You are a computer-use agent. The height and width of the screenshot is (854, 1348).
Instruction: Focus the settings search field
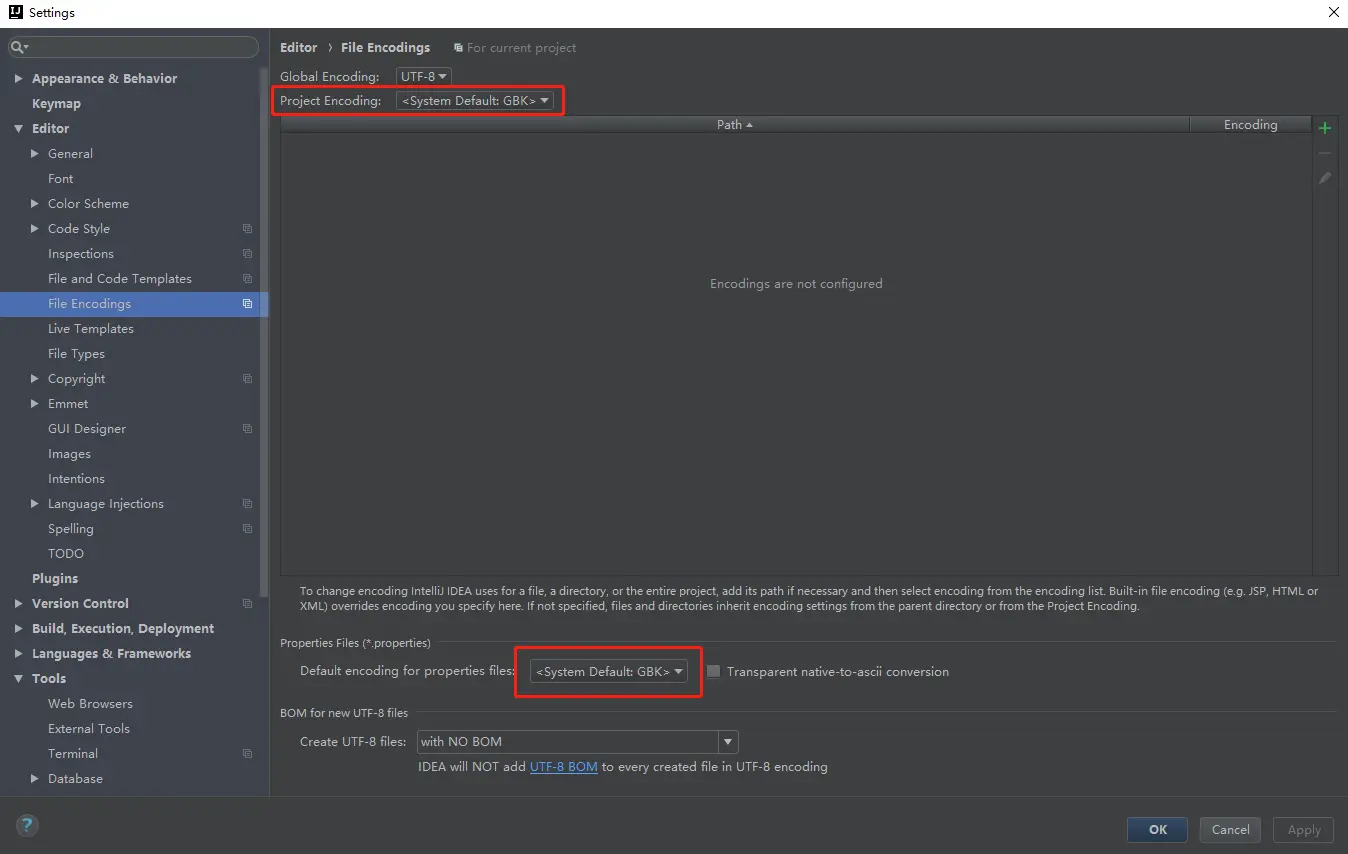click(x=133, y=47)
